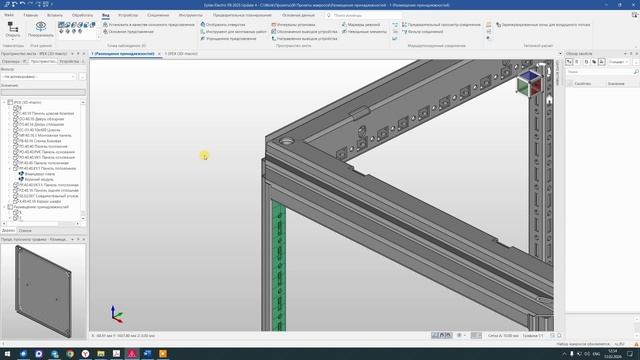
Task: Click Основное представление in the ribbon
Action: coord(128,31)
